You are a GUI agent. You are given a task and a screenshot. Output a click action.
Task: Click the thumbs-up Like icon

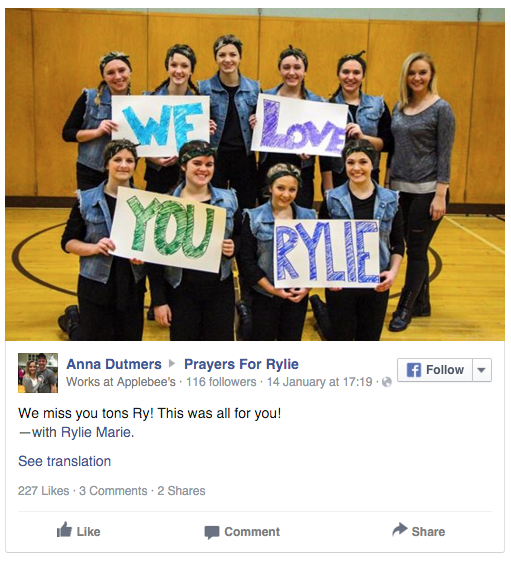pyautogui.click(x=64, y=530)
